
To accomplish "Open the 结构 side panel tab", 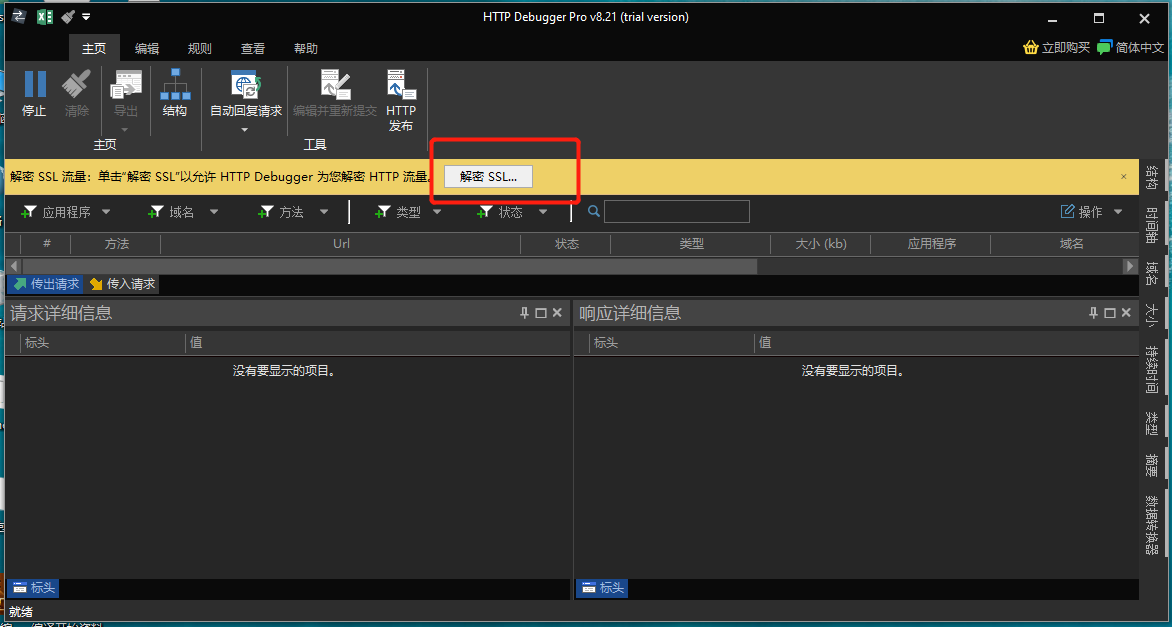I will click(x=1153, y=178).
